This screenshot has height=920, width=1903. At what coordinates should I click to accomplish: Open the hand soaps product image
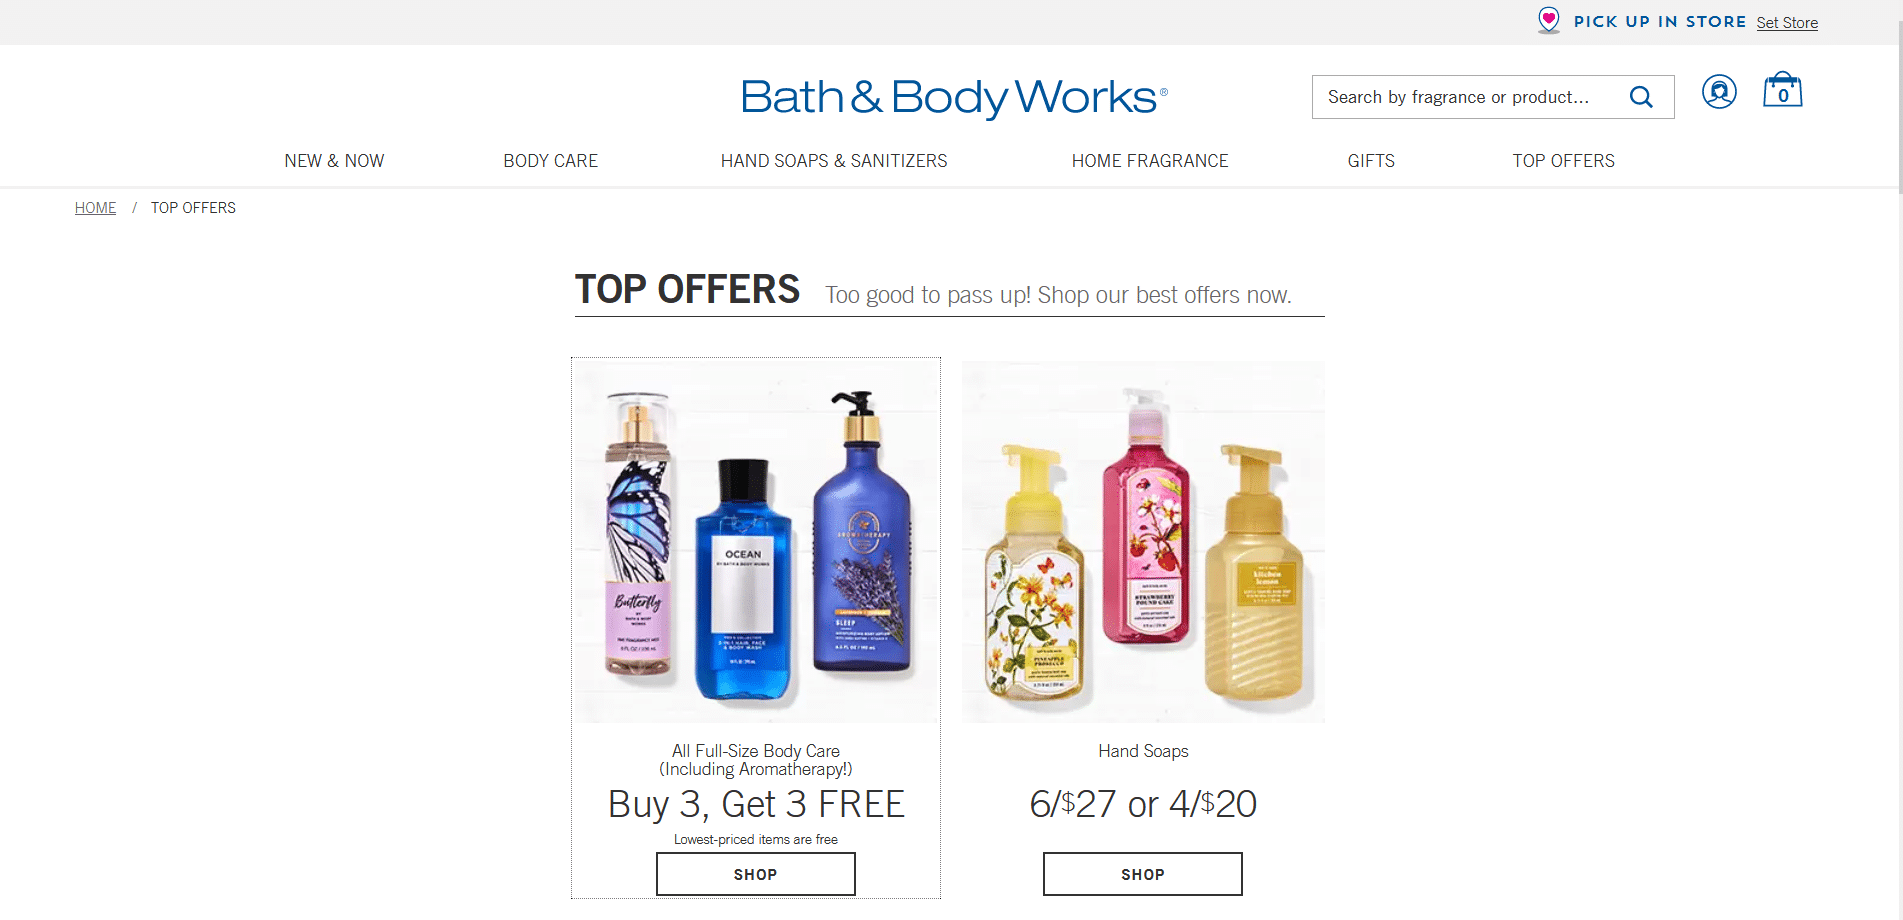pos(1143,541)
